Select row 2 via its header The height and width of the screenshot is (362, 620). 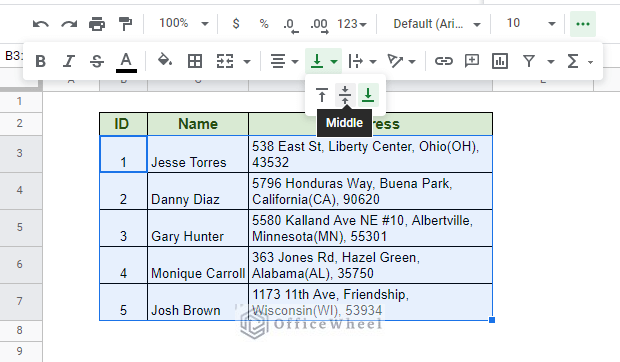pyautogui.click(x=21, y=124)
